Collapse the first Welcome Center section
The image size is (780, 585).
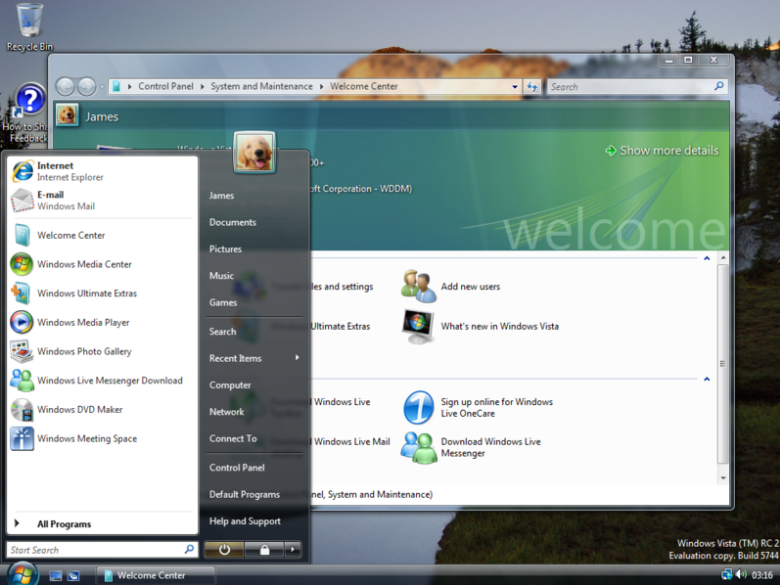[707, 258]
